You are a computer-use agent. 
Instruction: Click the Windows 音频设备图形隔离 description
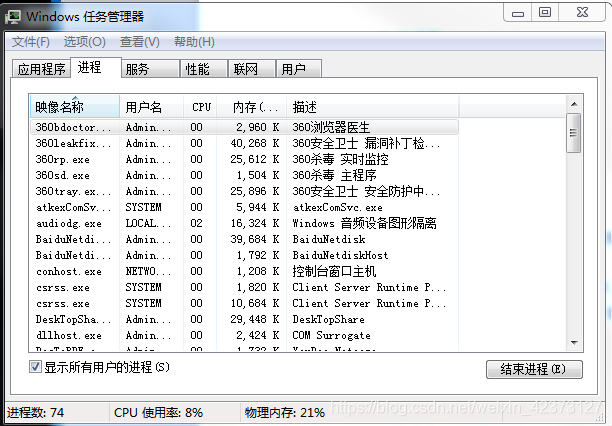tap(365, 223)
